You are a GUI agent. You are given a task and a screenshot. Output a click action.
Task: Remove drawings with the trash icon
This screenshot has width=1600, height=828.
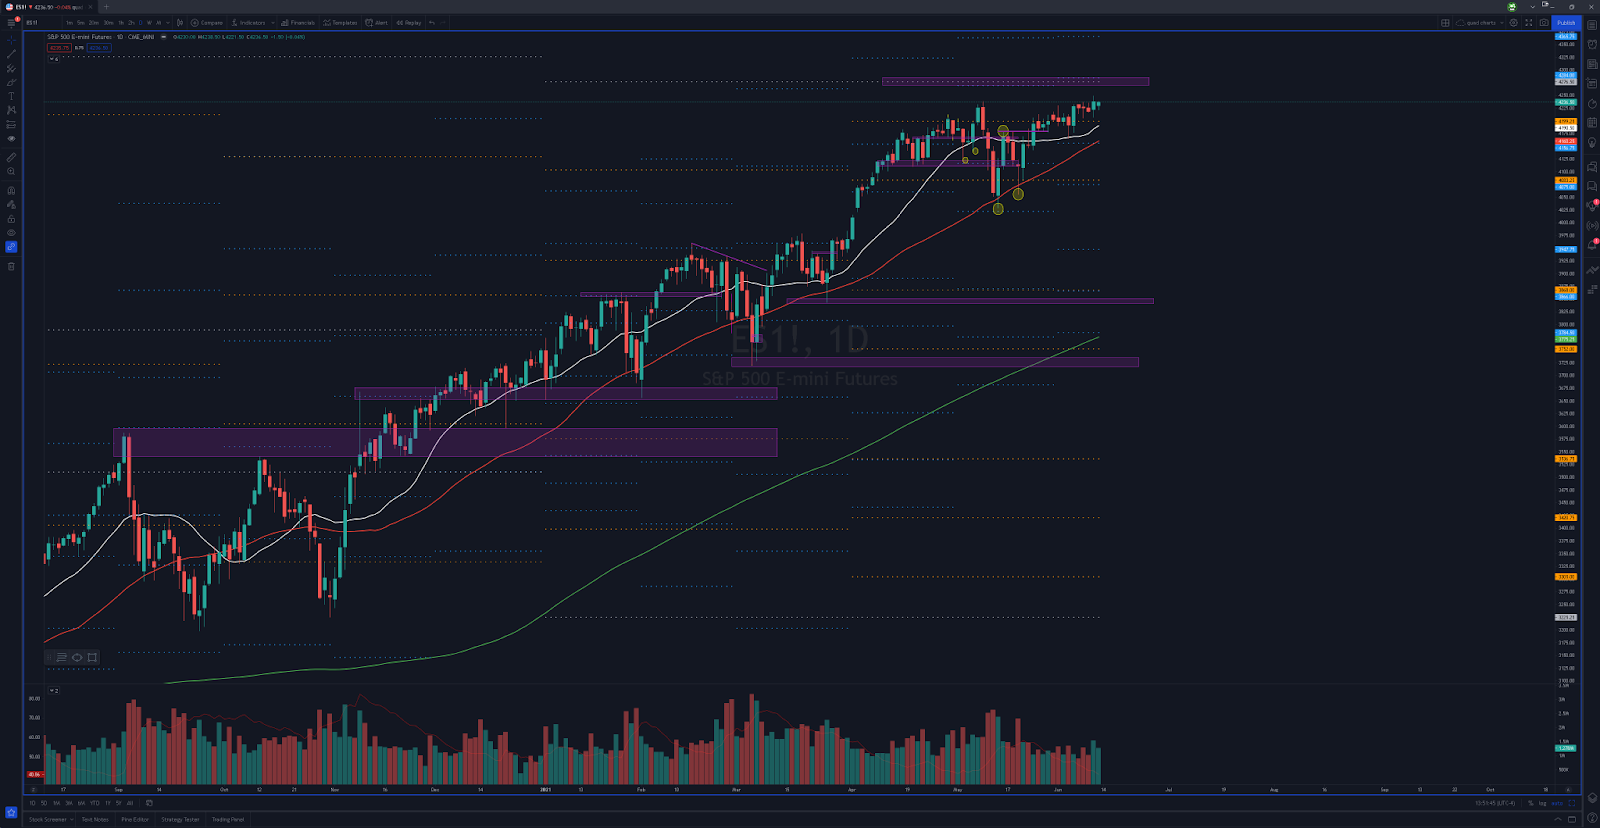[x=11, y=266]
